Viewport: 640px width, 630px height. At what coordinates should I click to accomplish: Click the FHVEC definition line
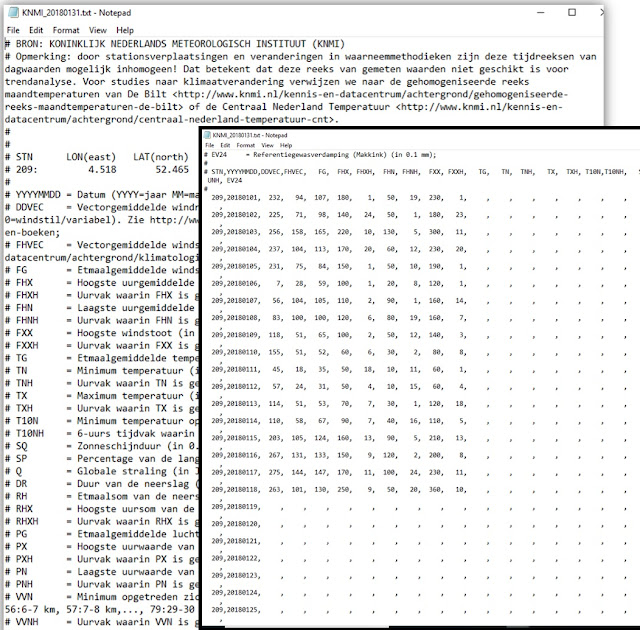pos(102,245)
